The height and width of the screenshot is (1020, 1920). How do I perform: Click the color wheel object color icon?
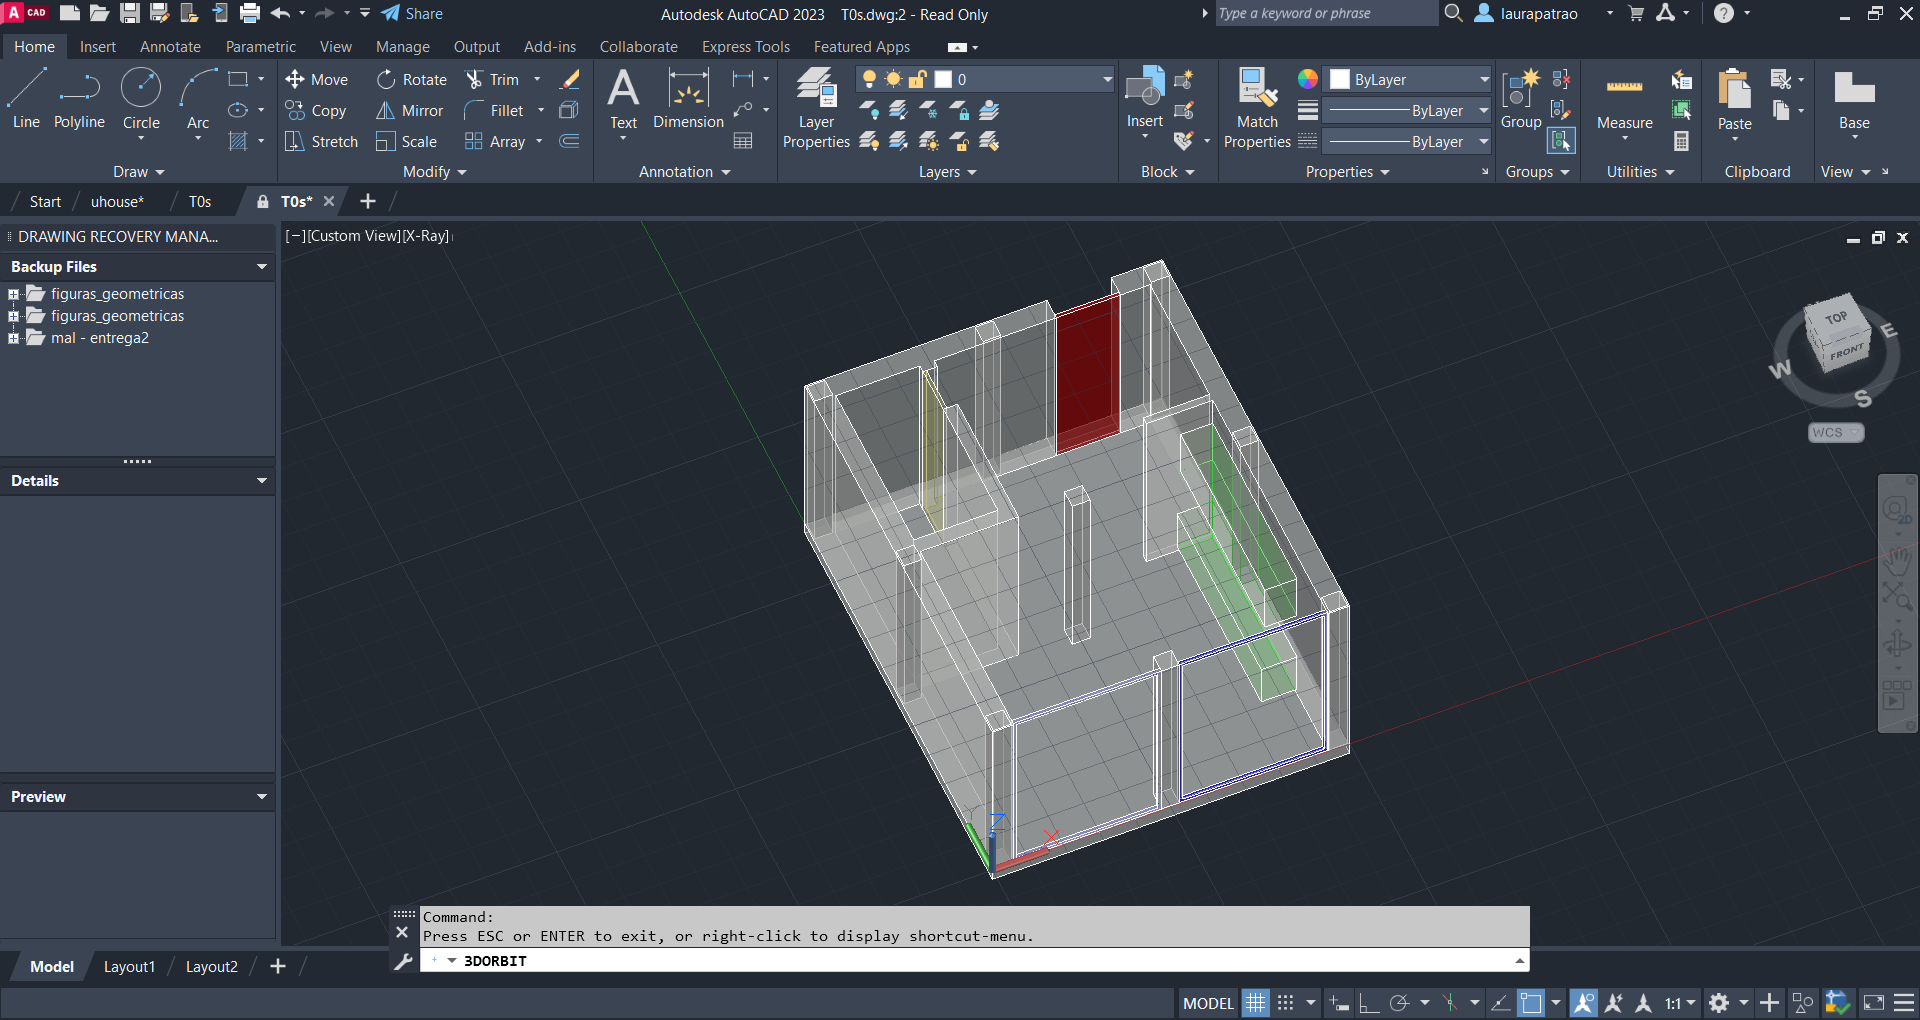click(1307, 79)
